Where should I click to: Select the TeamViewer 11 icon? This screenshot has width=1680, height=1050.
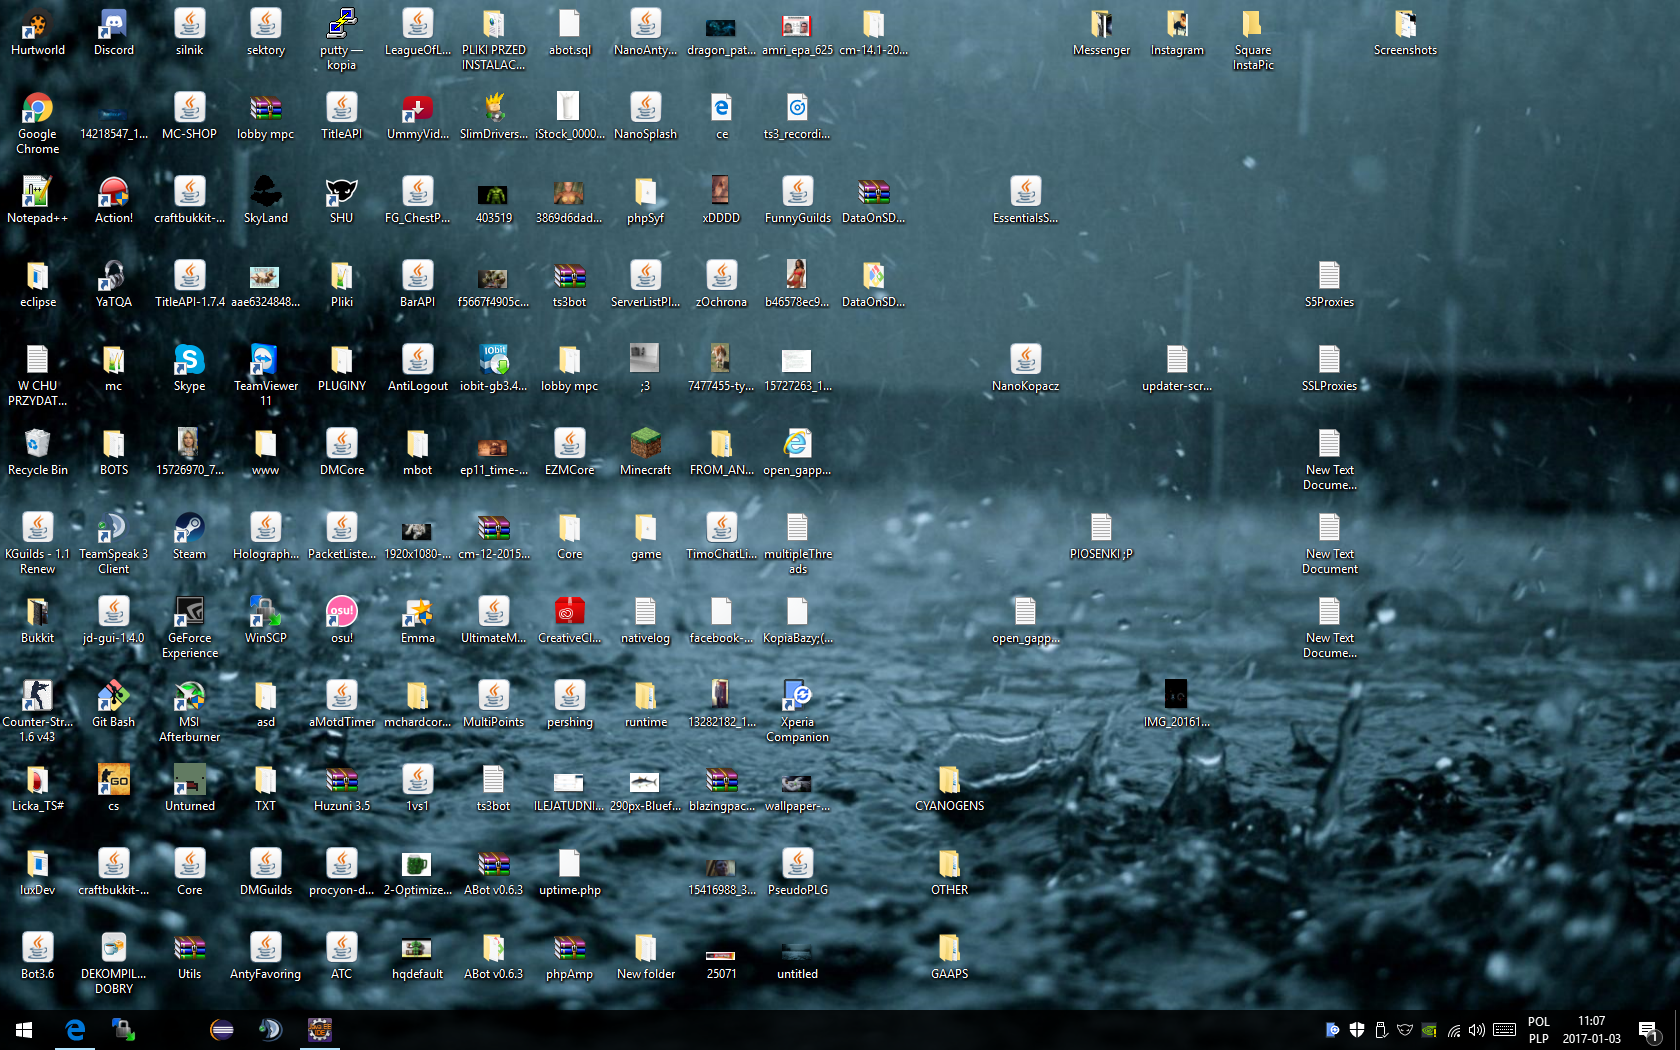[x=265, y=361]
